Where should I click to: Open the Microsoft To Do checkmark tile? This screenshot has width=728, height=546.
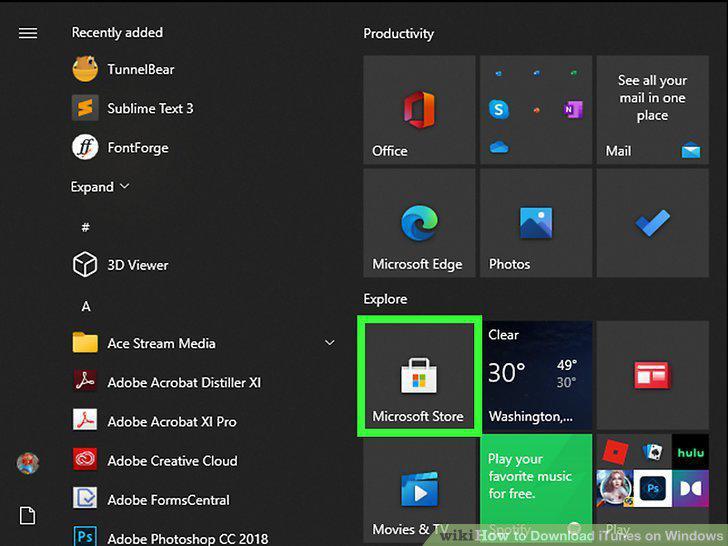coord(652,223)
